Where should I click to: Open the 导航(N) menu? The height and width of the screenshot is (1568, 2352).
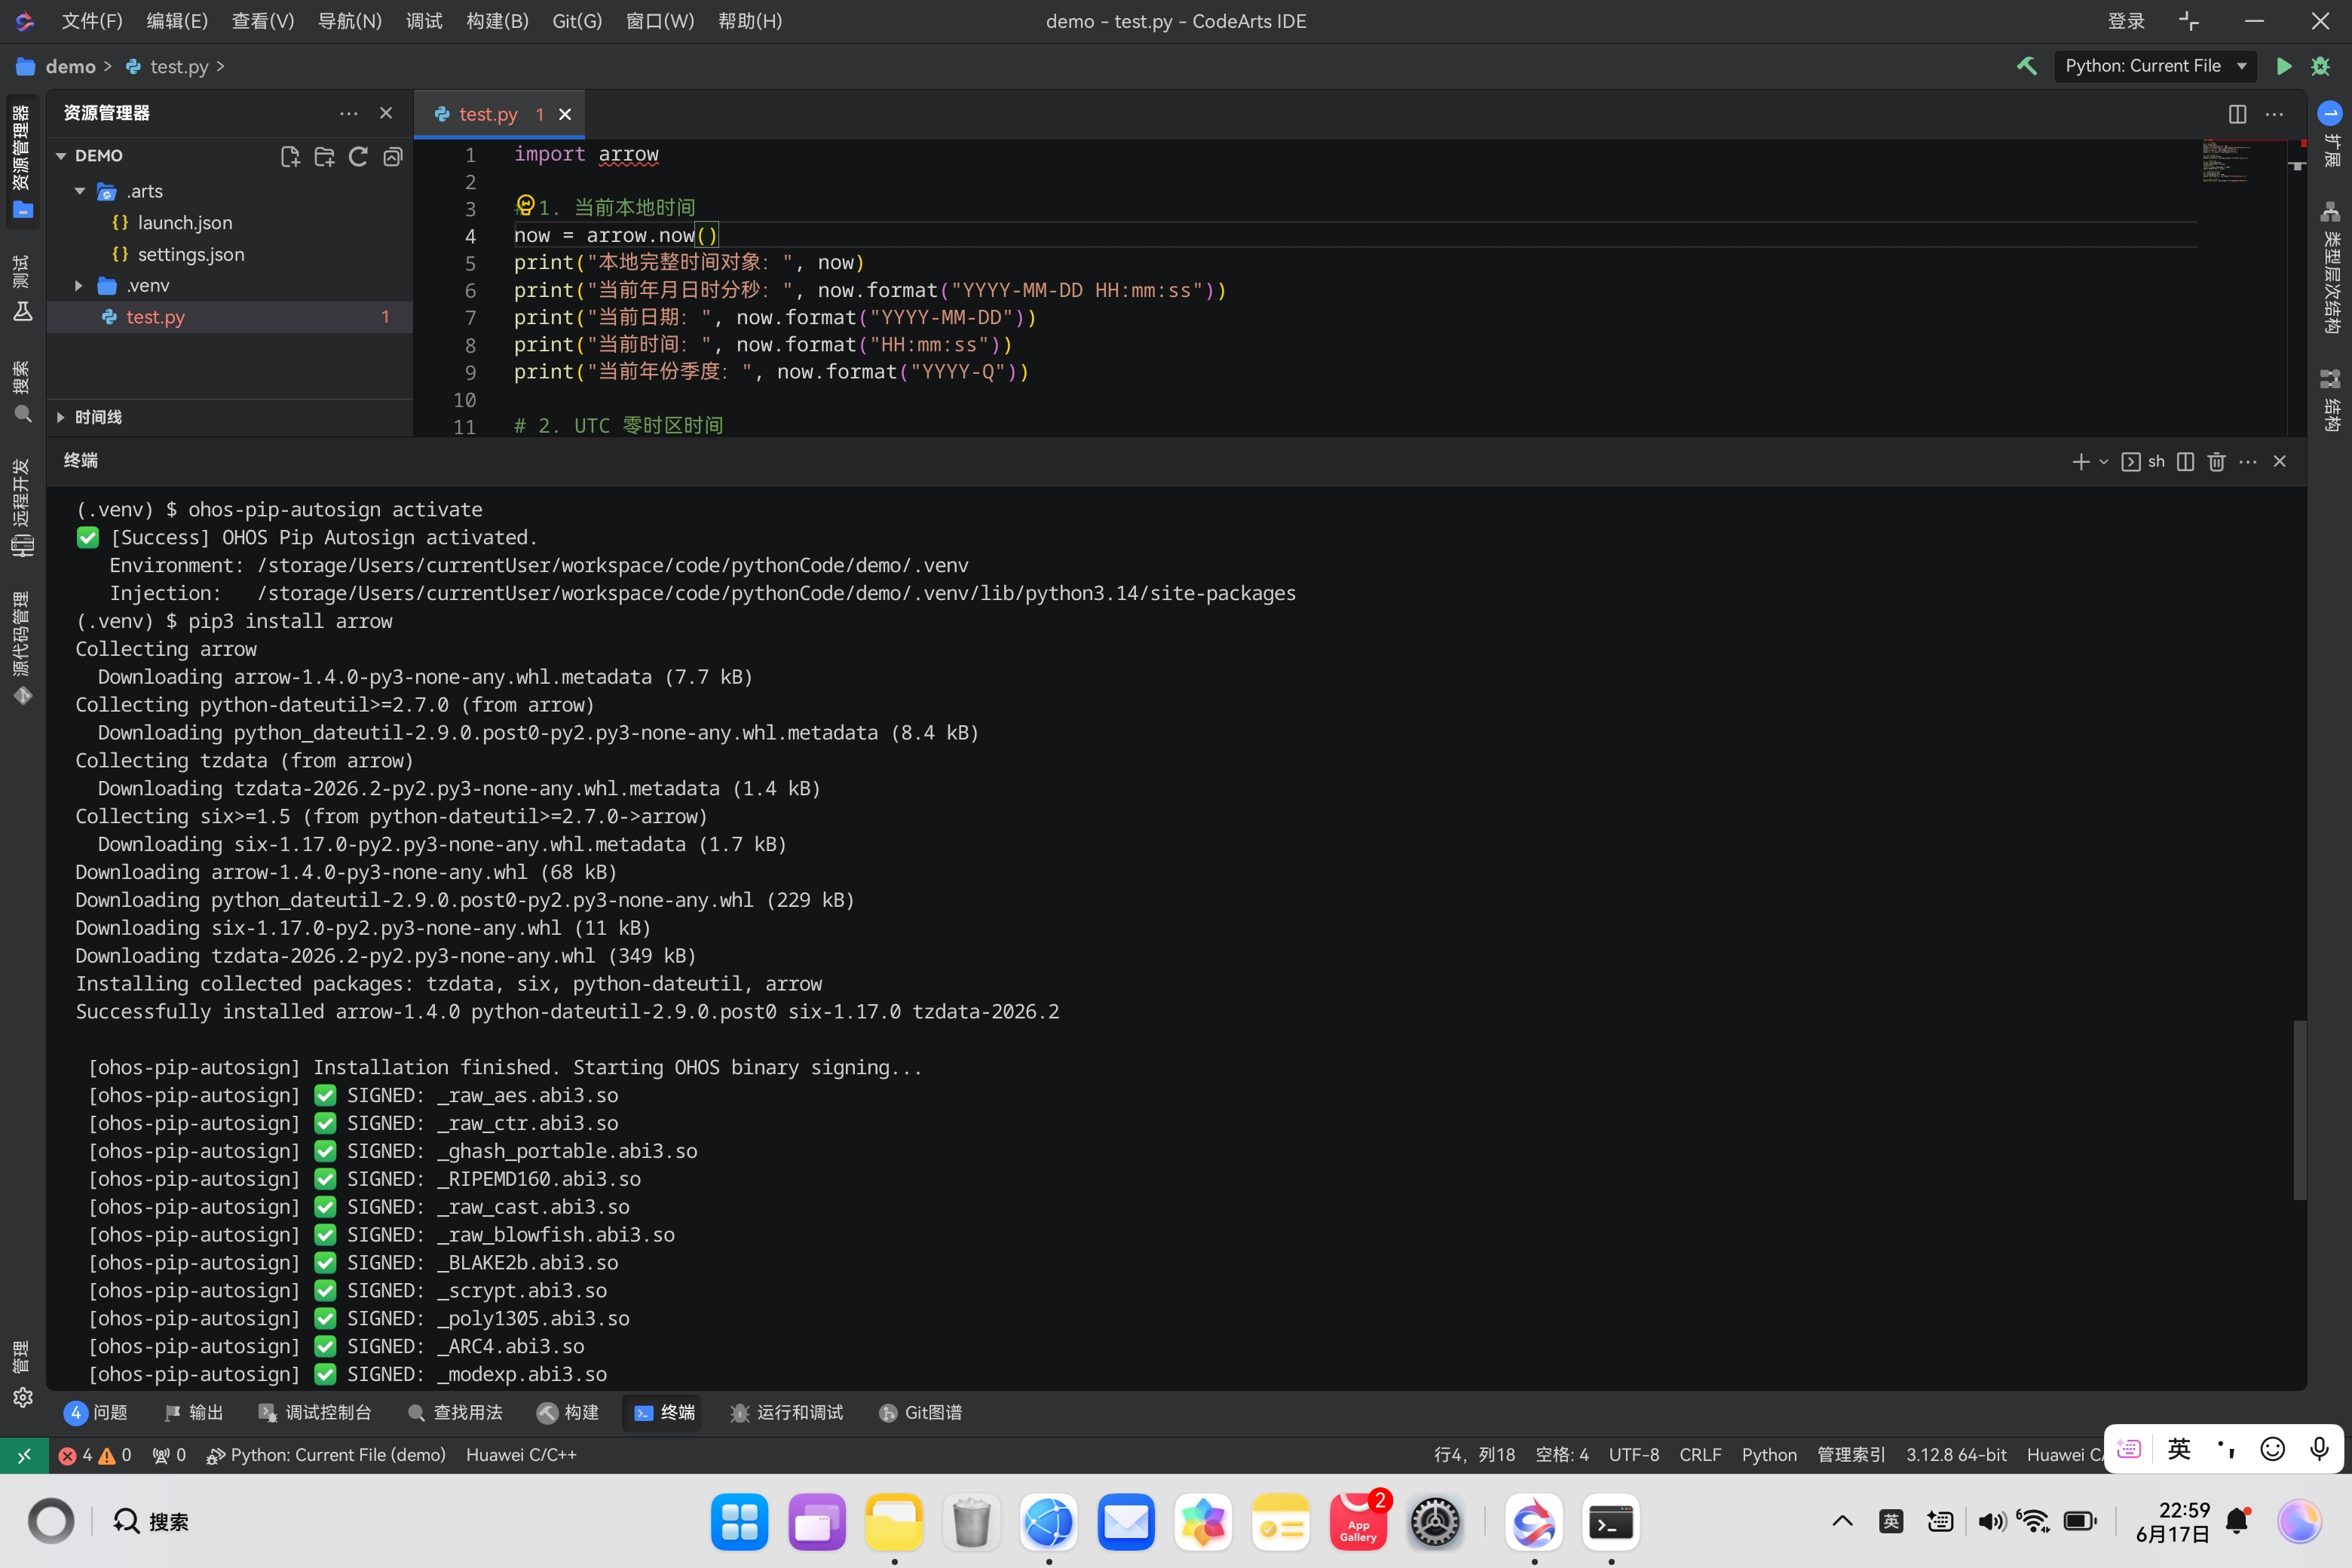tap(350, 21)
